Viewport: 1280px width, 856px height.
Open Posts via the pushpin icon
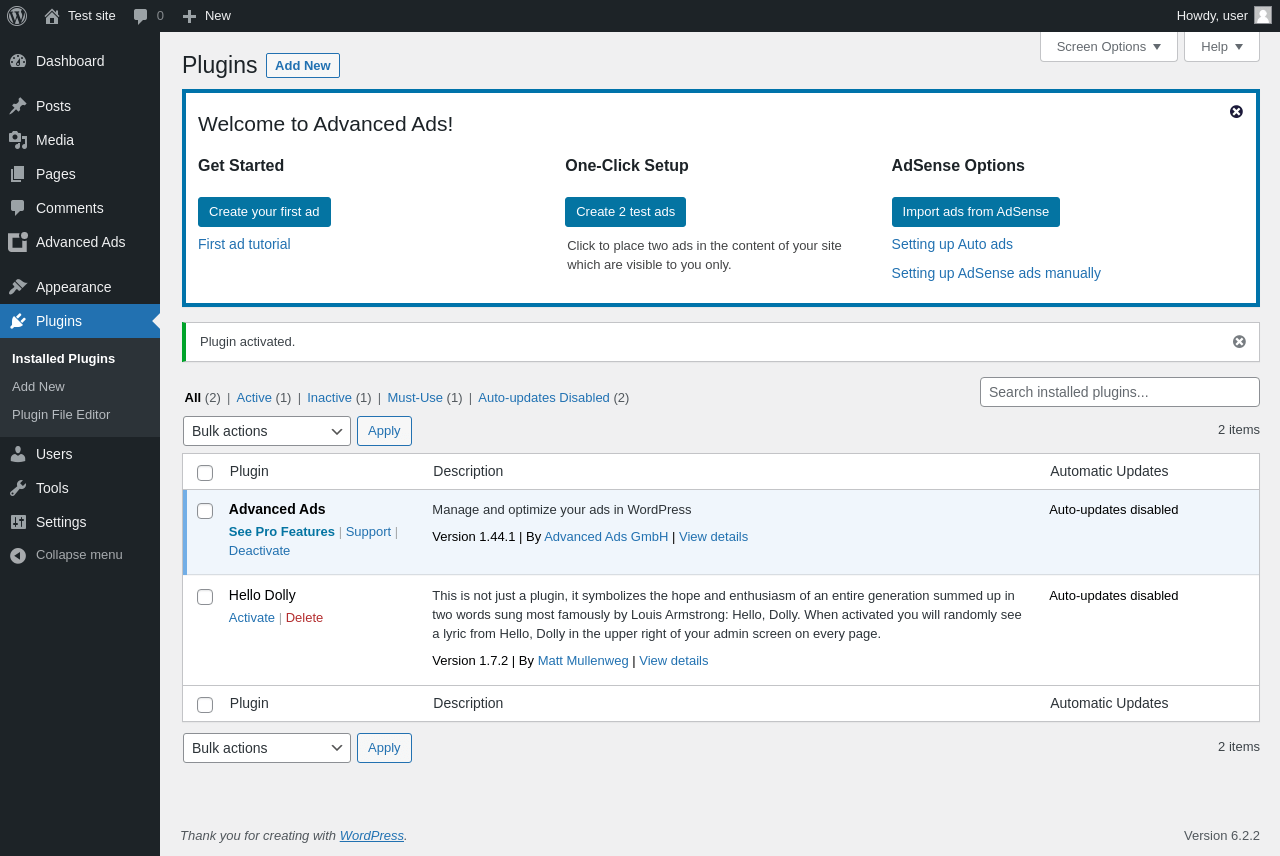(18, 106)
